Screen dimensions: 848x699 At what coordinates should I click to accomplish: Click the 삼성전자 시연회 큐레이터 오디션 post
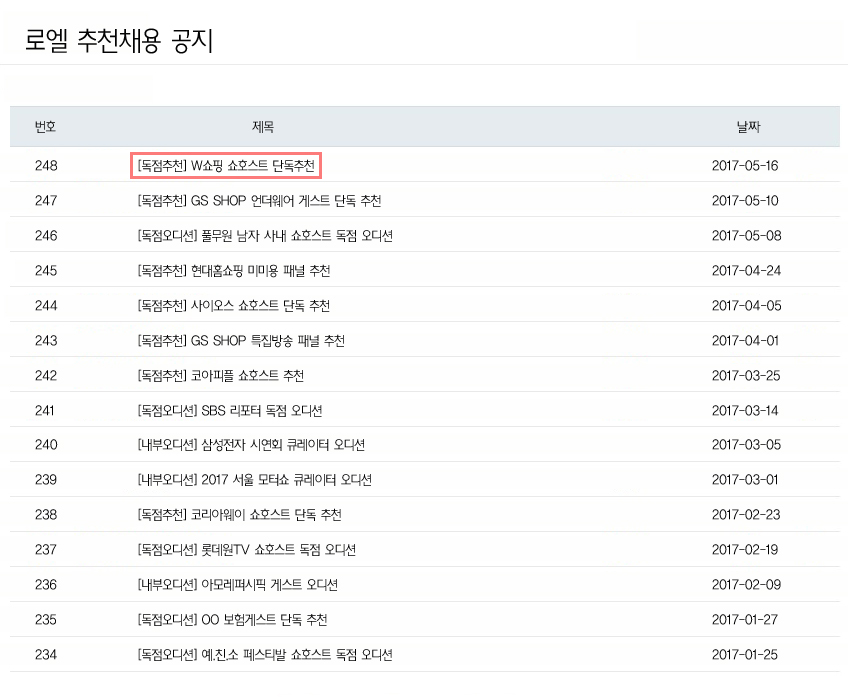tap(251, 445)
